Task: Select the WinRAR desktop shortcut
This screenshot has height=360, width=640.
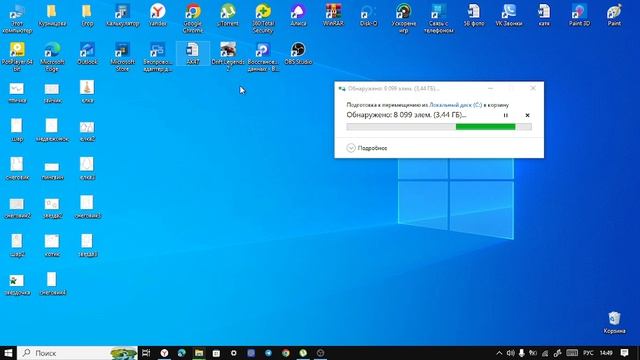Action: (333, 16)
